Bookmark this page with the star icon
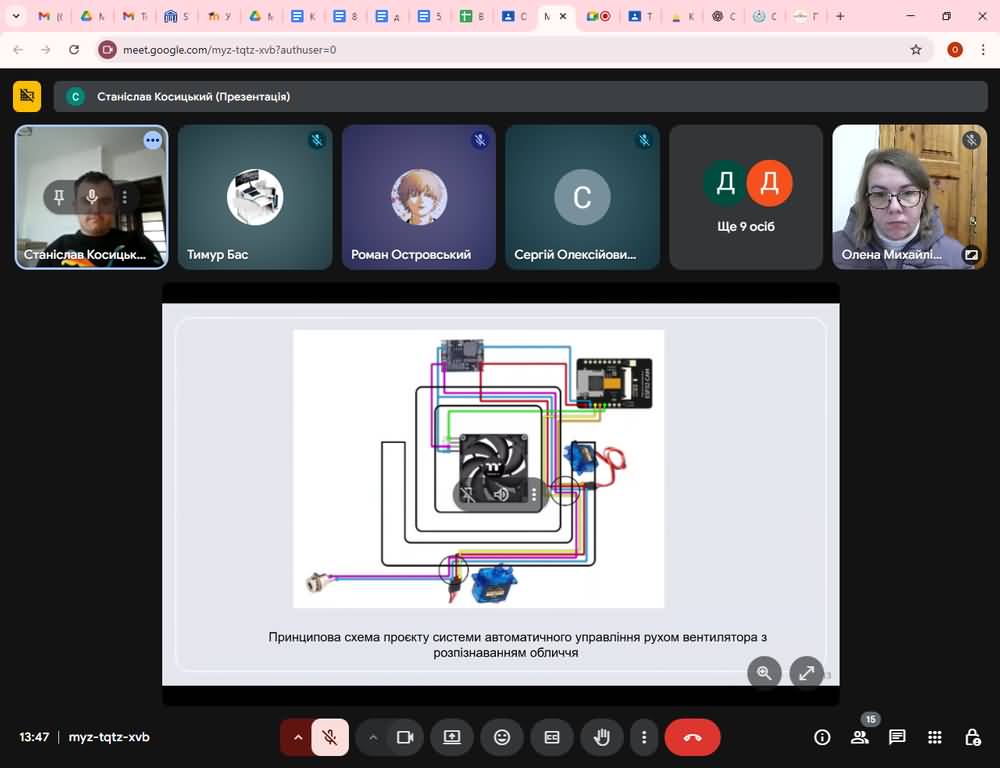Image resolution: width=1000 pixels, height=768 pixels. point(916,49)
